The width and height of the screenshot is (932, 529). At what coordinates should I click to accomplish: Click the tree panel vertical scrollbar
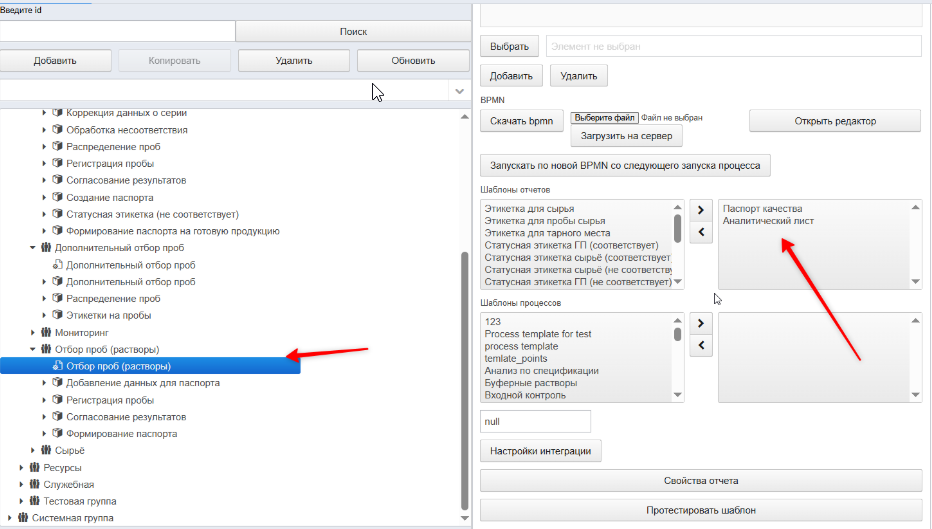[x=465, y=380]
